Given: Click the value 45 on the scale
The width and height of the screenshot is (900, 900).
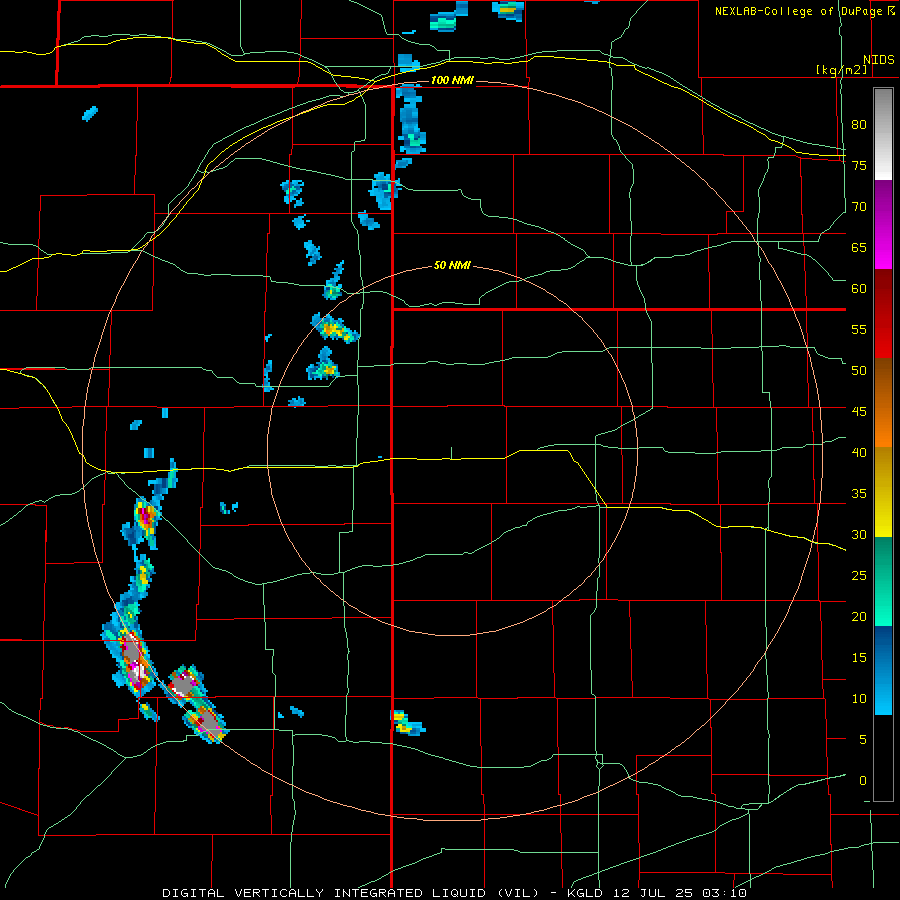Looking at the screenshot, I should [x=859, y=412].
